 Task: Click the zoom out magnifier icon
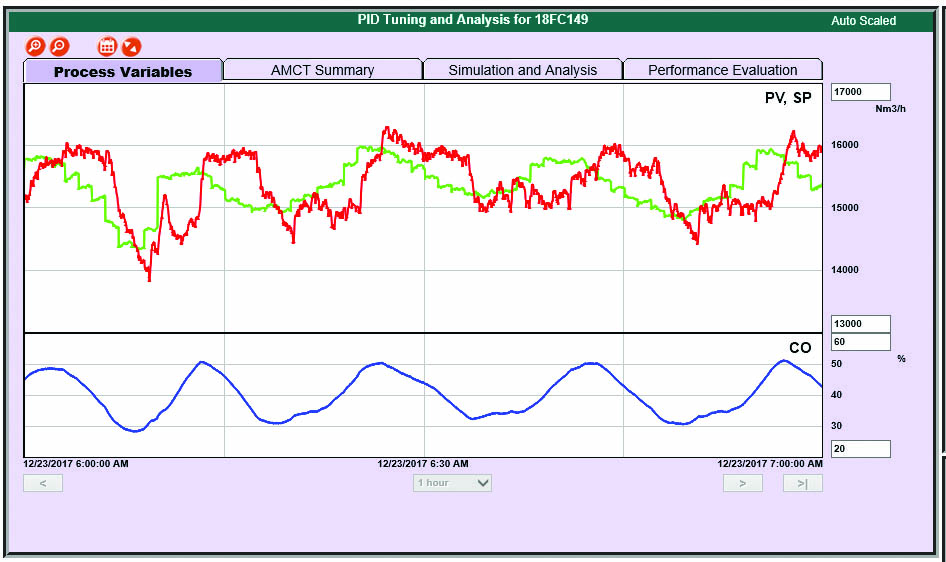click(59, 46)
